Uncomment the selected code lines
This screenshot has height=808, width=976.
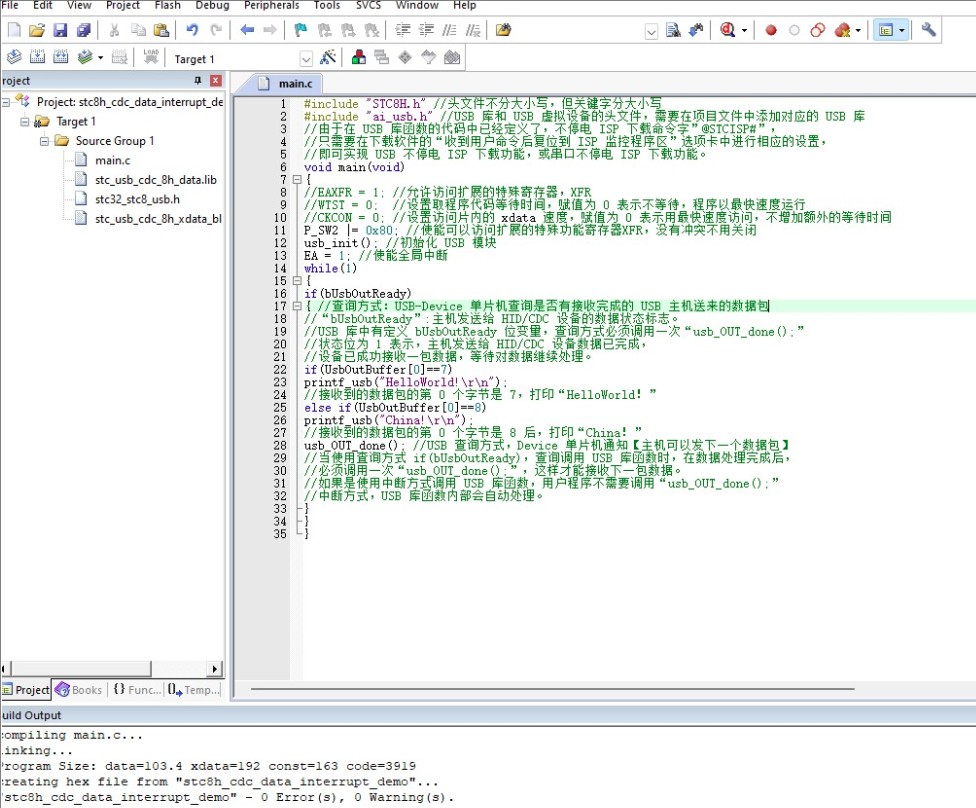(x=472, y=30)
